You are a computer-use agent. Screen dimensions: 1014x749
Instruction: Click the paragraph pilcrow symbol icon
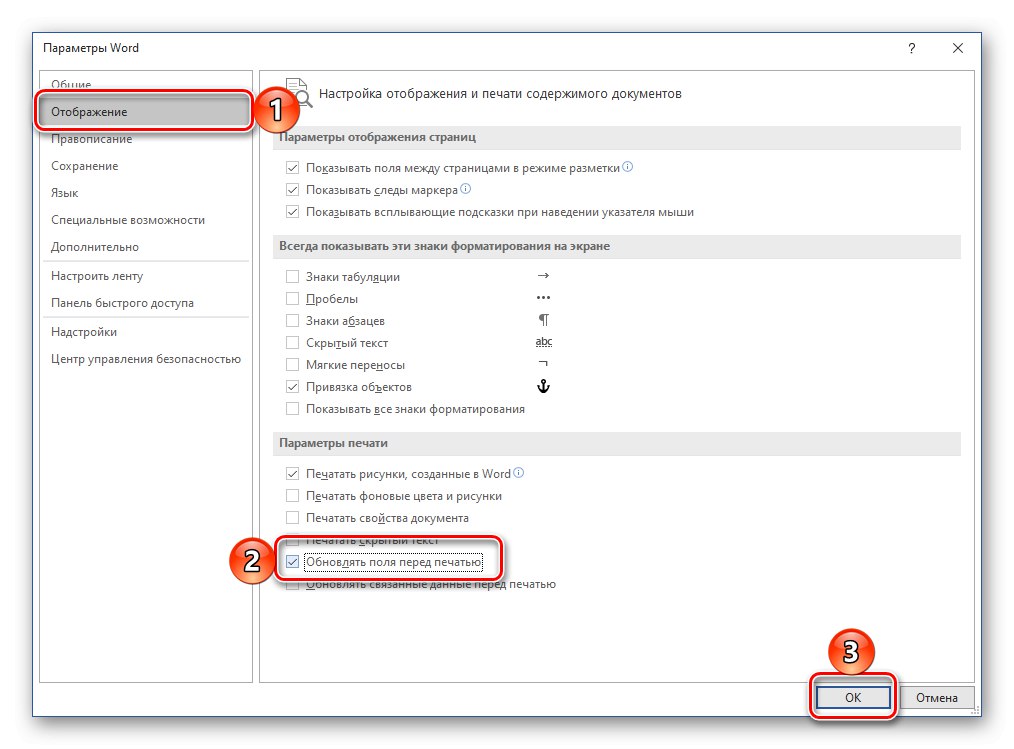544,320
